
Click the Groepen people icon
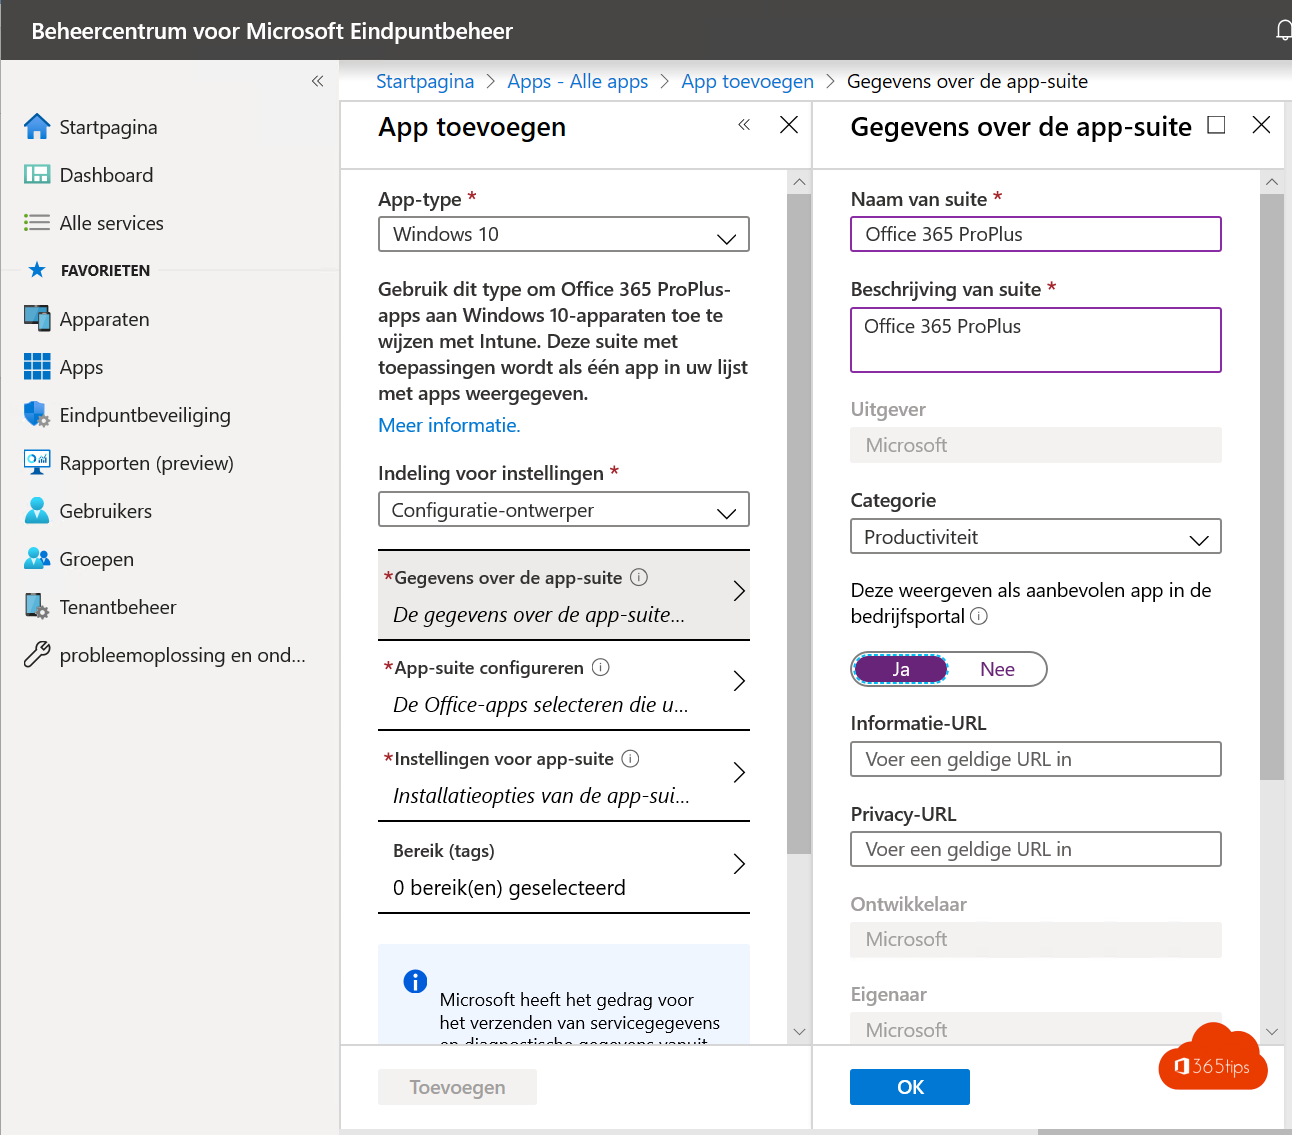(37, 559)
